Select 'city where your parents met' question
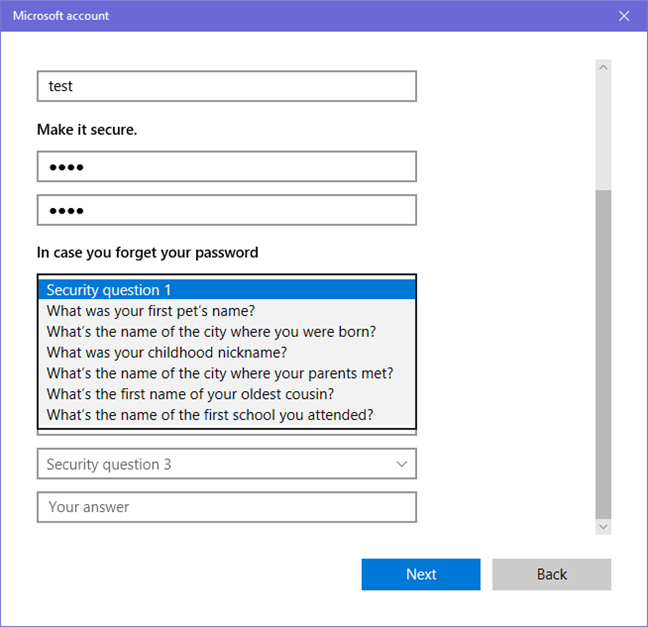This screenshot has height=627, width=648. 227,373
